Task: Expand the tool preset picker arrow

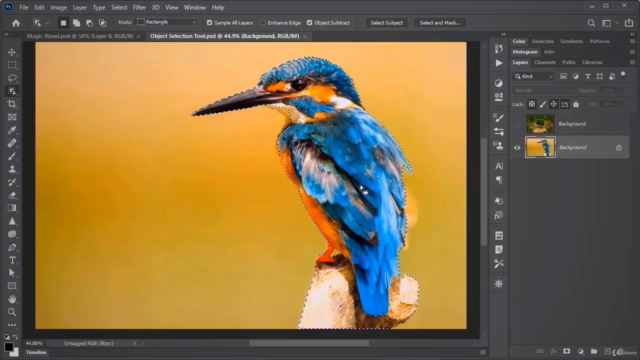Action: point(47,23)
